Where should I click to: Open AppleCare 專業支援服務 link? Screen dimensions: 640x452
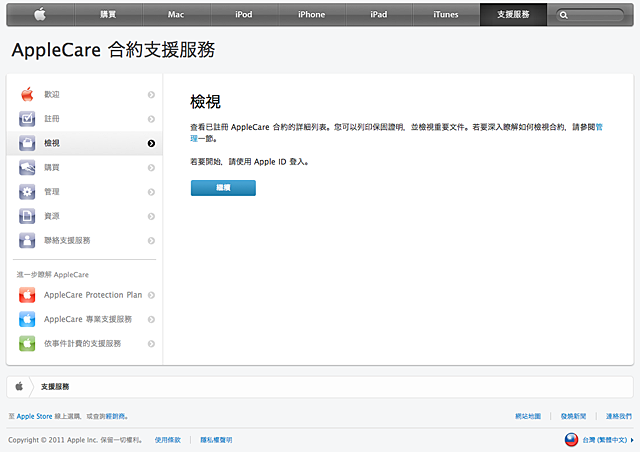click(88, 319)
